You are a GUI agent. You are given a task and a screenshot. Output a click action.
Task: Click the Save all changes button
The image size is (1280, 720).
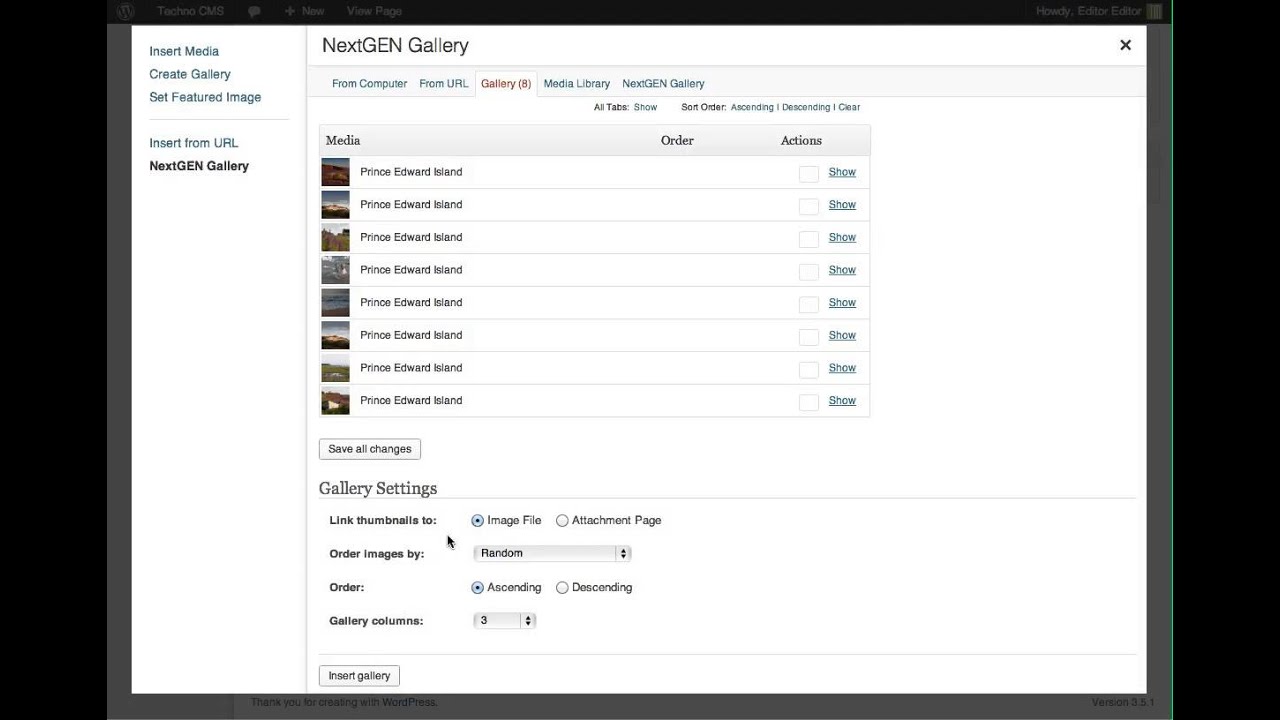point(370,449)
